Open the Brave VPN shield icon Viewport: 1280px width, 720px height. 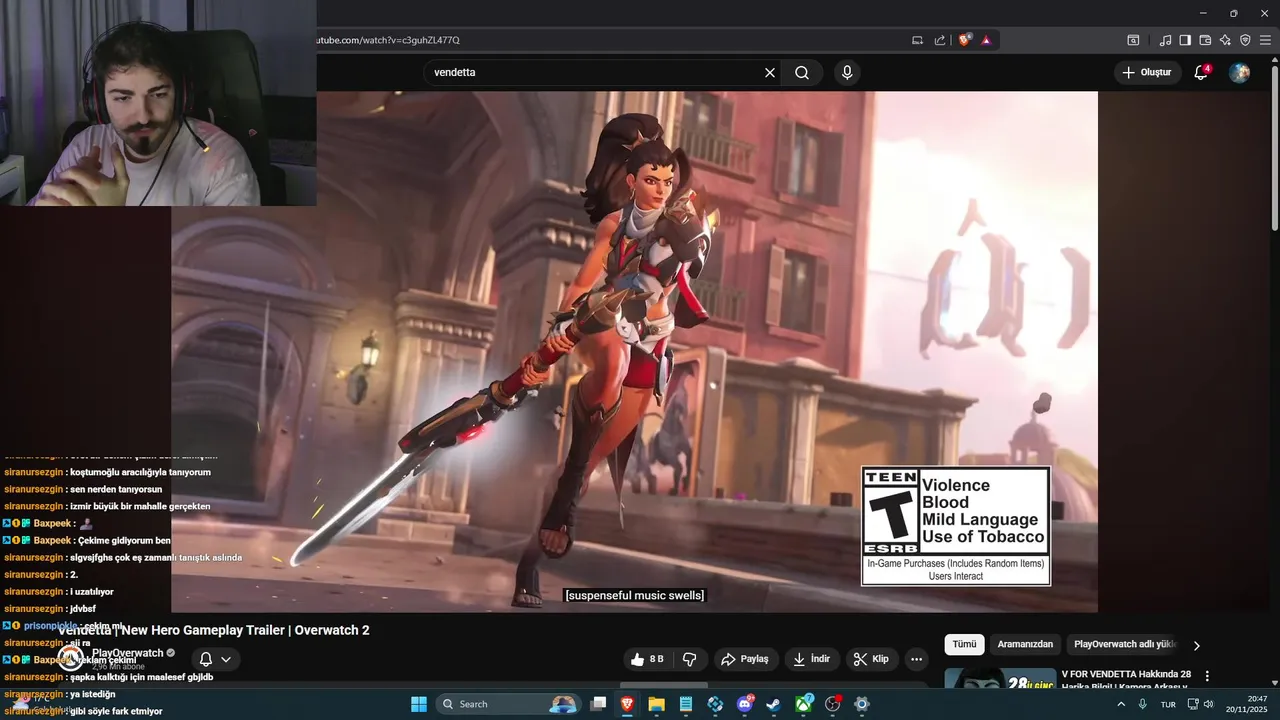[1245, 40]
